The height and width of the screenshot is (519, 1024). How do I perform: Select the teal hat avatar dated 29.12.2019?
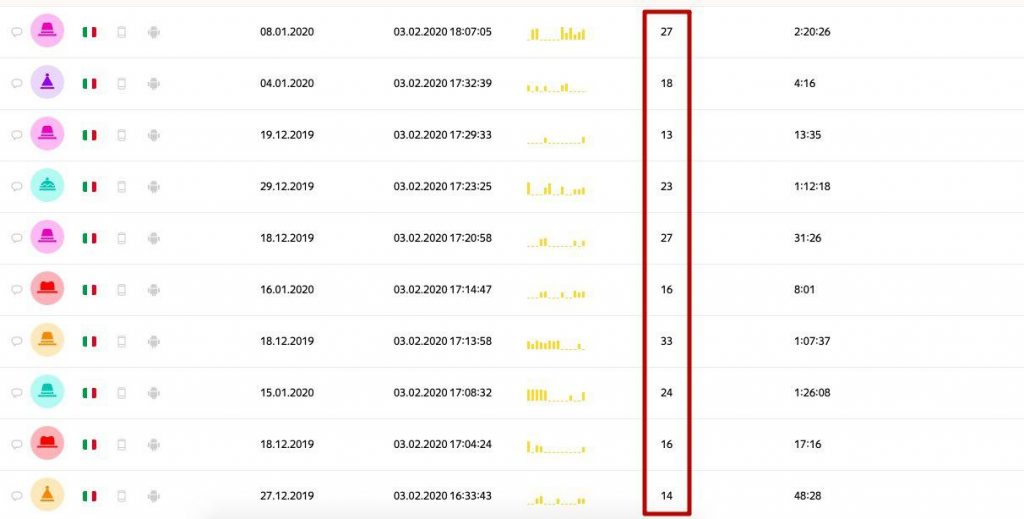point(47,186)
